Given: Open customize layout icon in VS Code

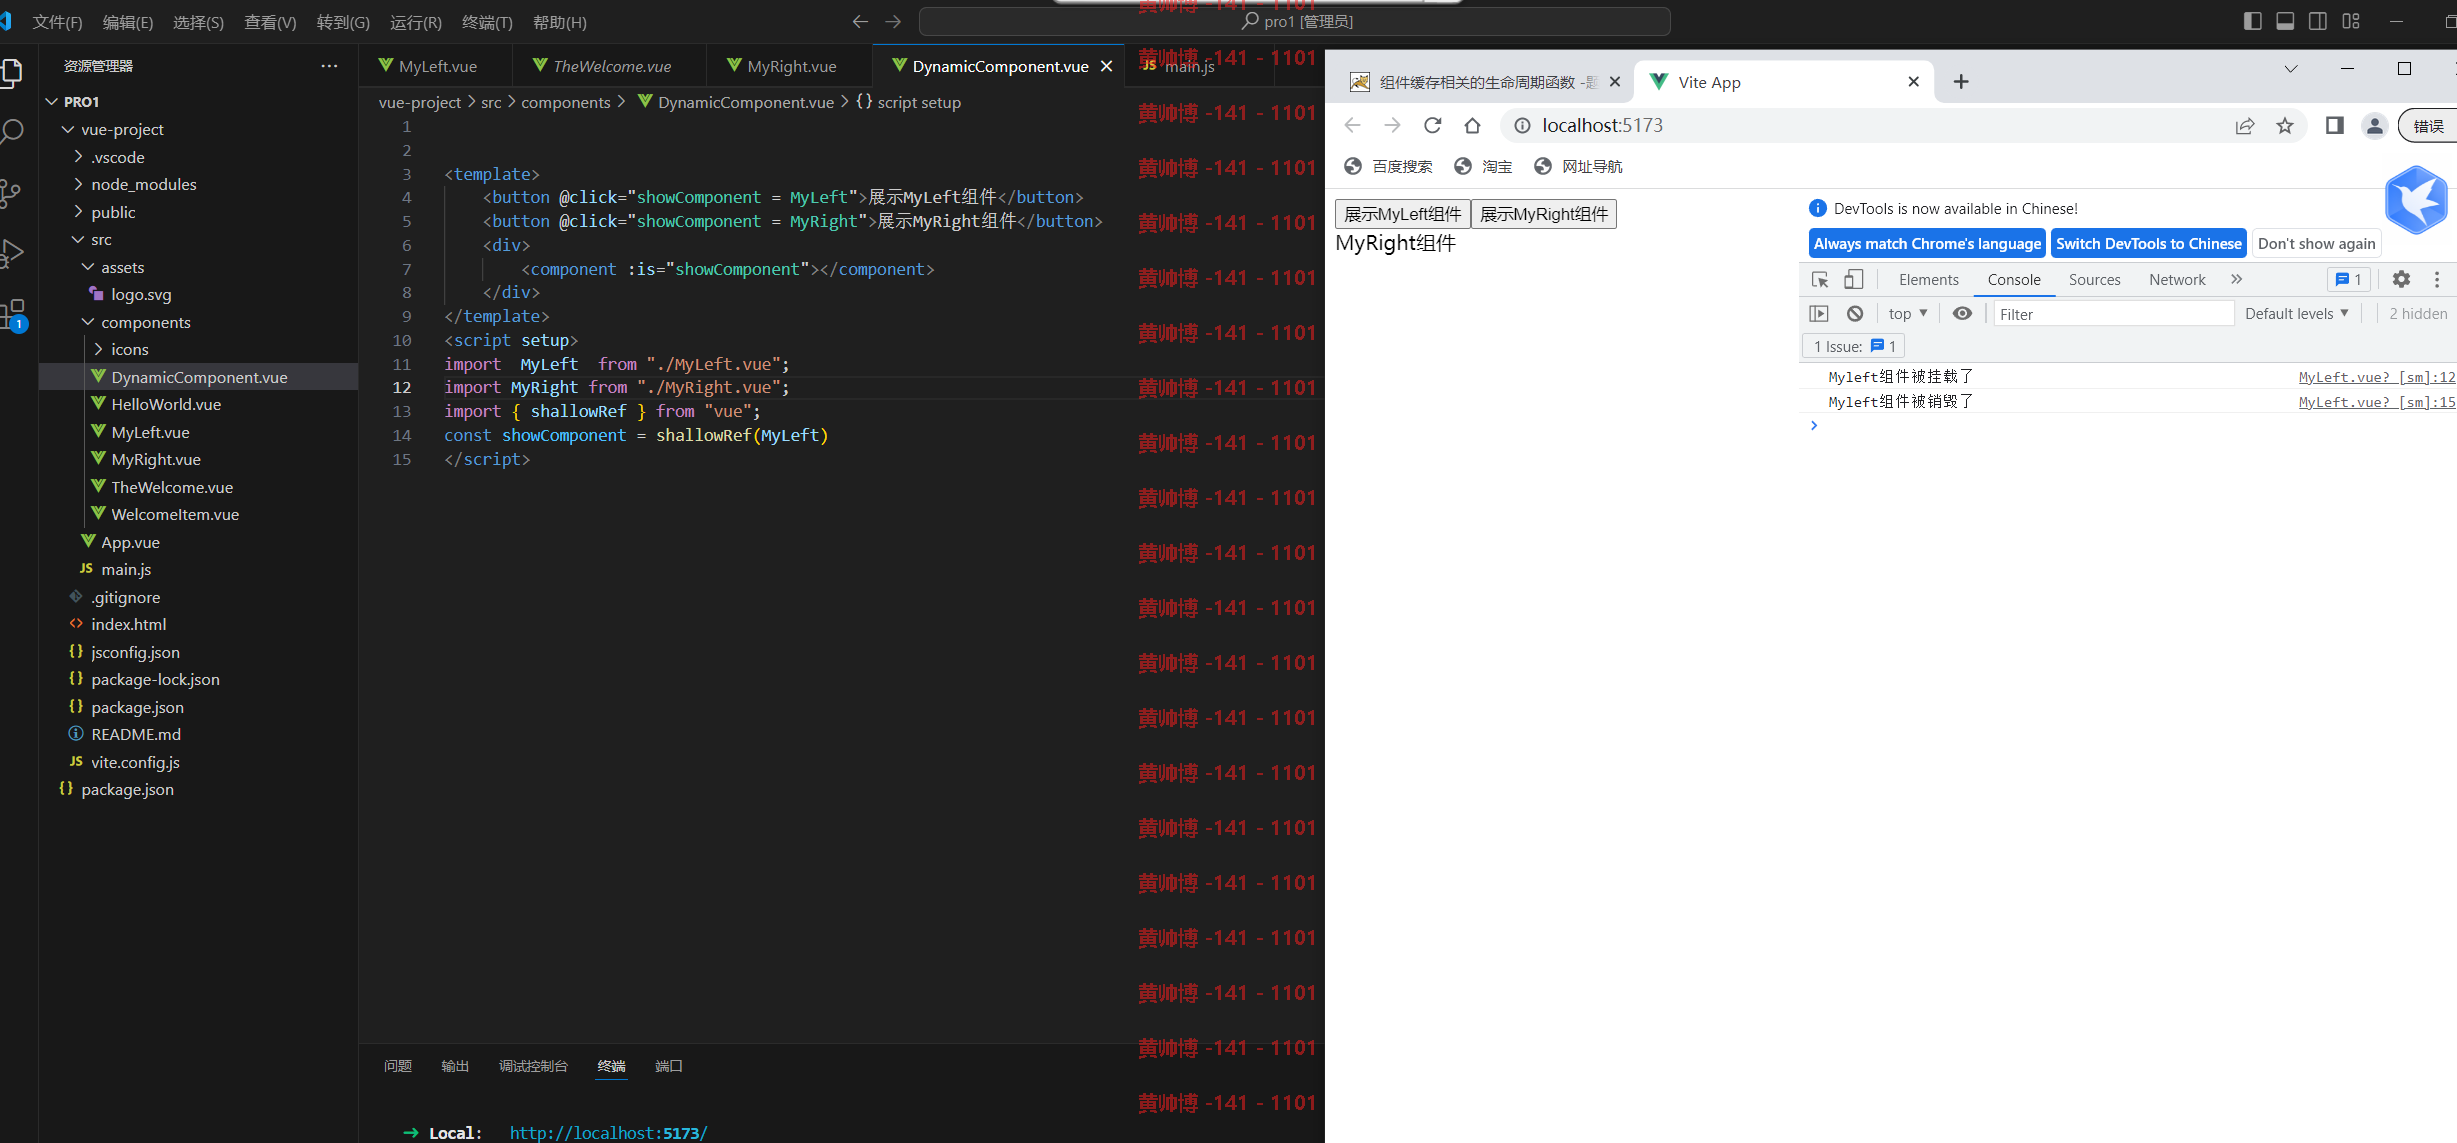Looking at the screenshot, I should pyautogui.click(x=2351, y=21).
